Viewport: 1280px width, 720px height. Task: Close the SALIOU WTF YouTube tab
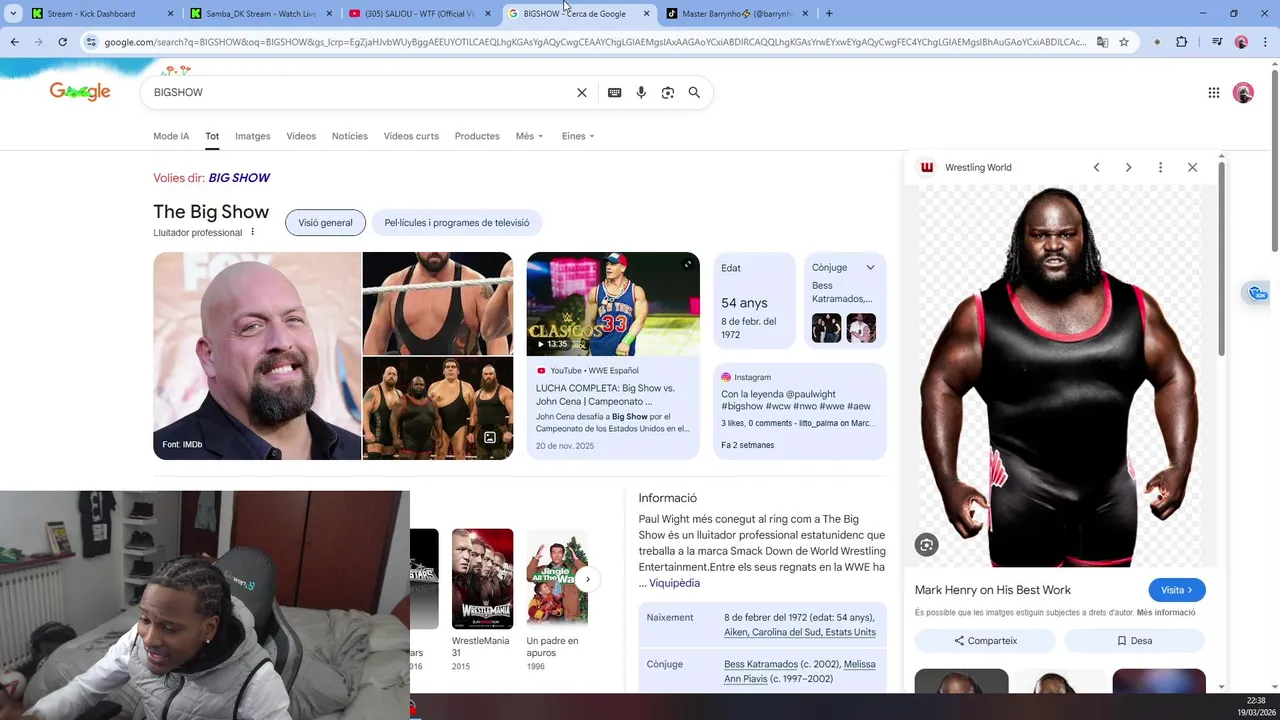click(488, 14)
